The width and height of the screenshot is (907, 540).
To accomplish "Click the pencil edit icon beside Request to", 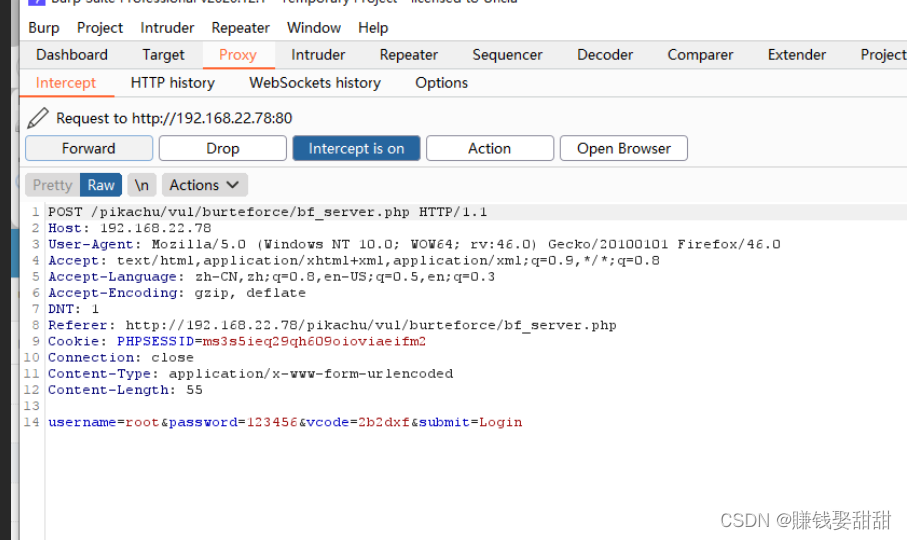I will coord(38,118).
